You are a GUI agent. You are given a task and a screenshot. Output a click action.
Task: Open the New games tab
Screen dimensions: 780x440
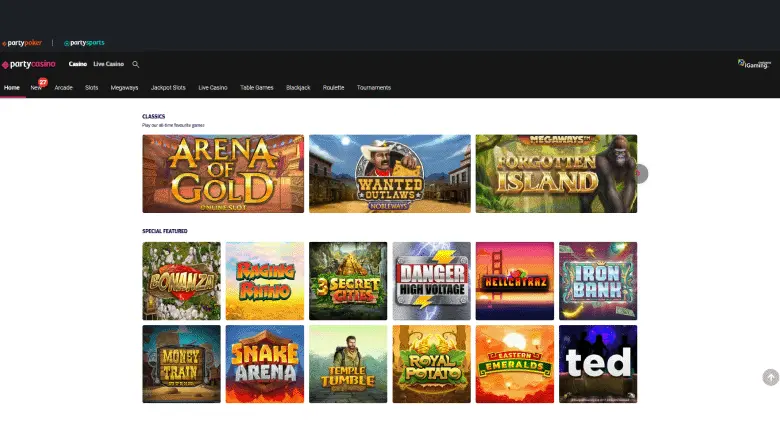tap(36, 88)
